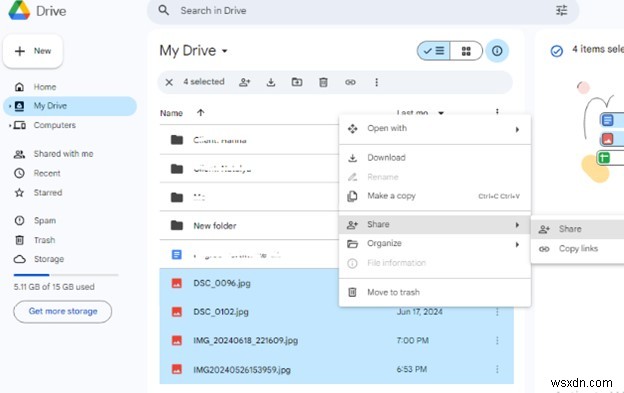
Task: Open Shared with me
Action: click(63, 154)
